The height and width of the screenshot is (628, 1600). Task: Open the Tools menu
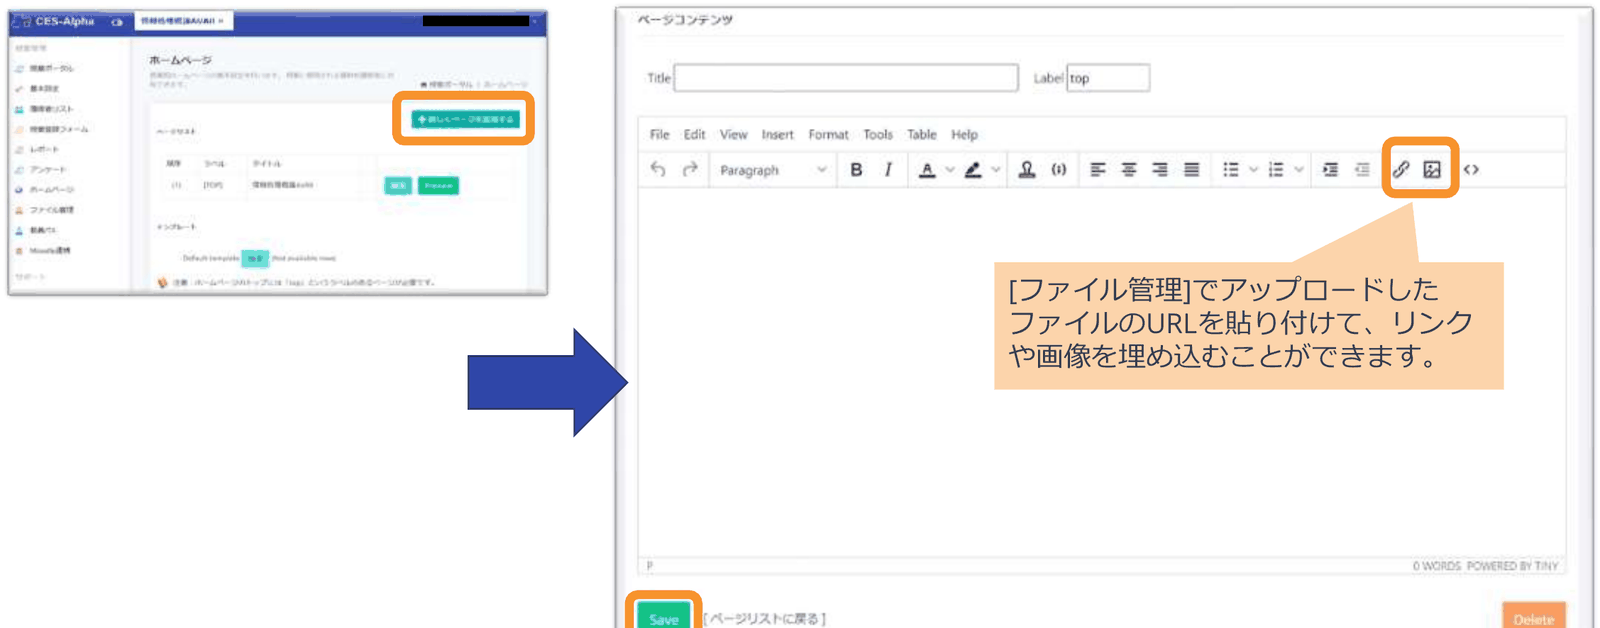(878, 135)
